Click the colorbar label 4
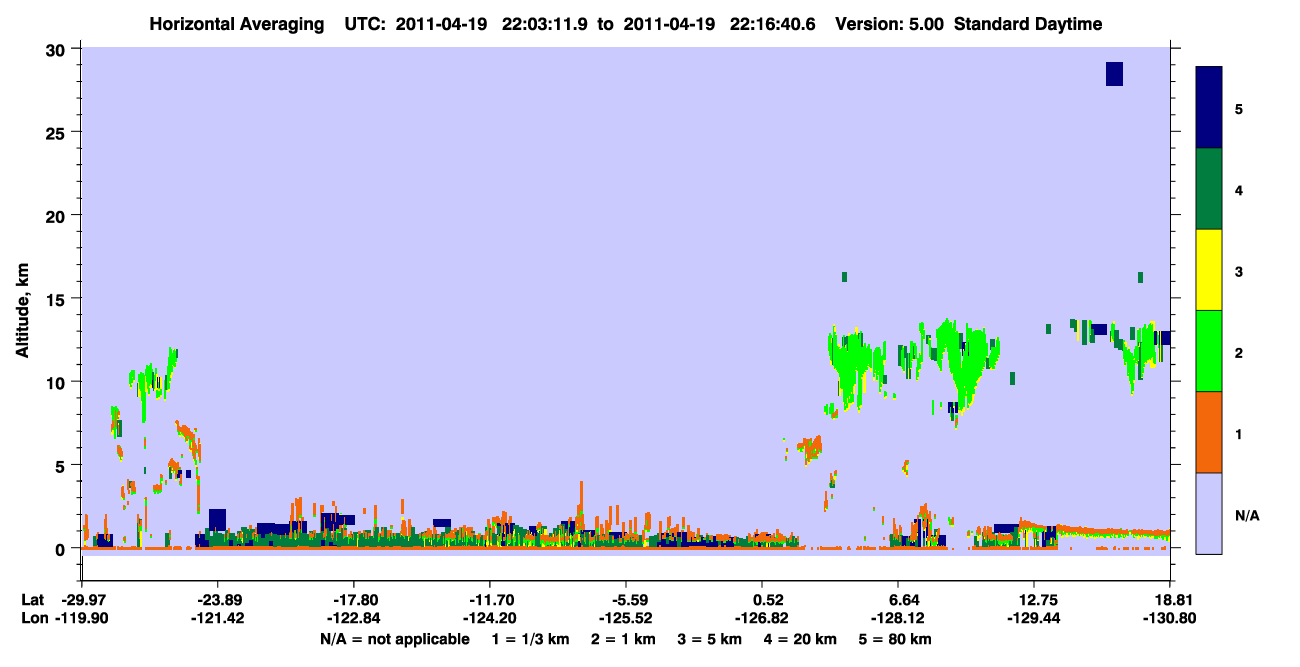1300x667 pixels. pos(1239,189)
